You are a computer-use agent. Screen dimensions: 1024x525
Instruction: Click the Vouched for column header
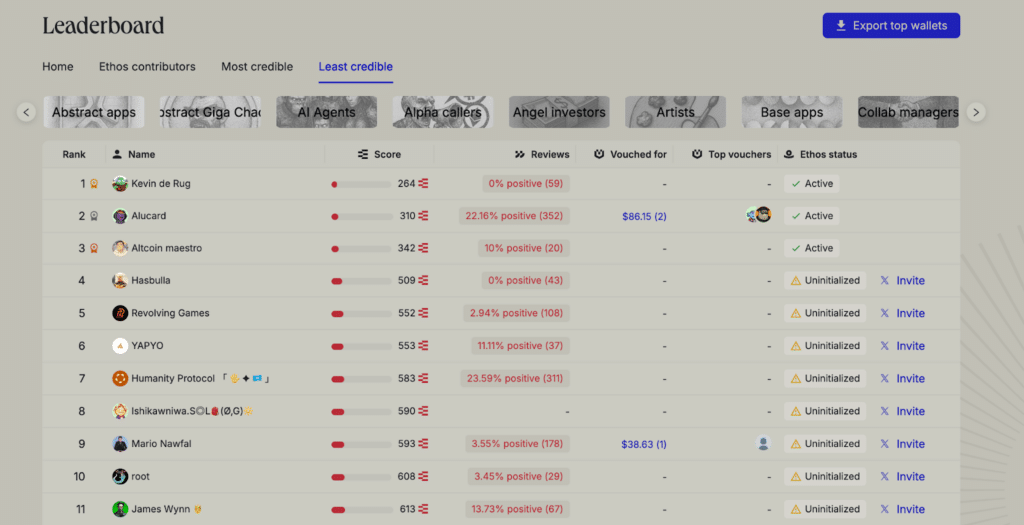click(x=630, y=154)
